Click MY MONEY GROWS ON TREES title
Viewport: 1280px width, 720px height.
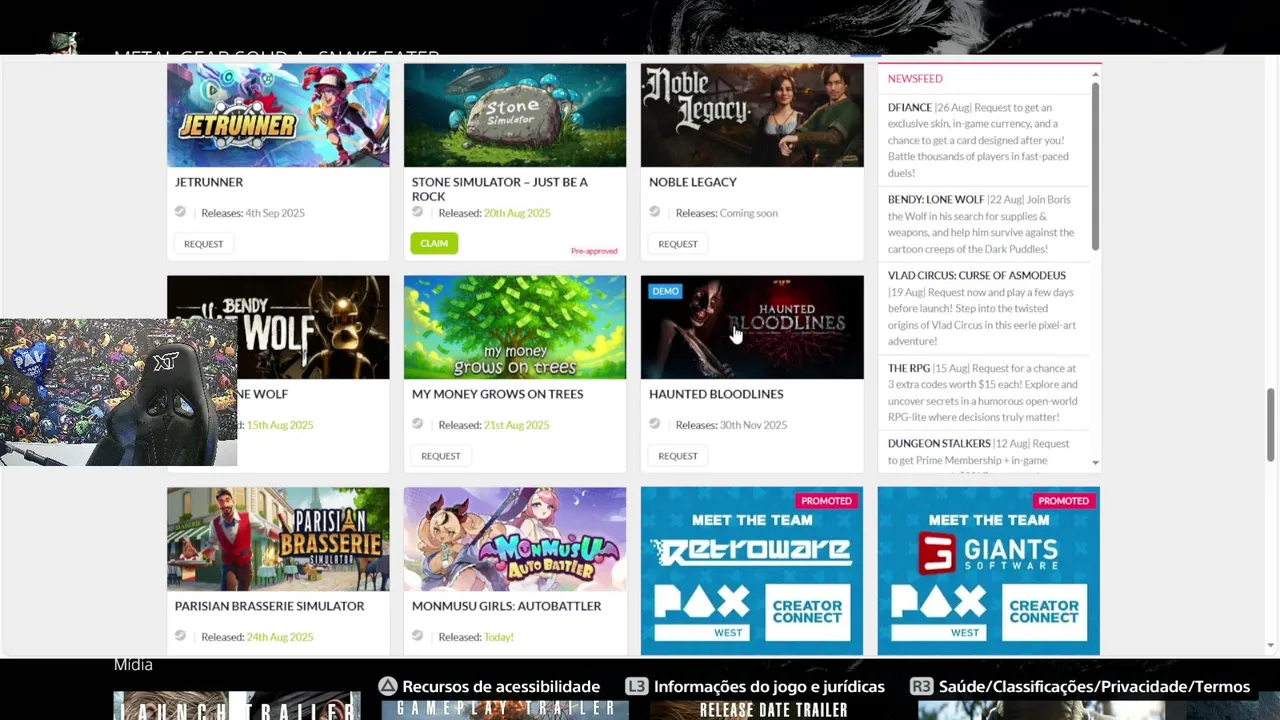click(497, 394)
